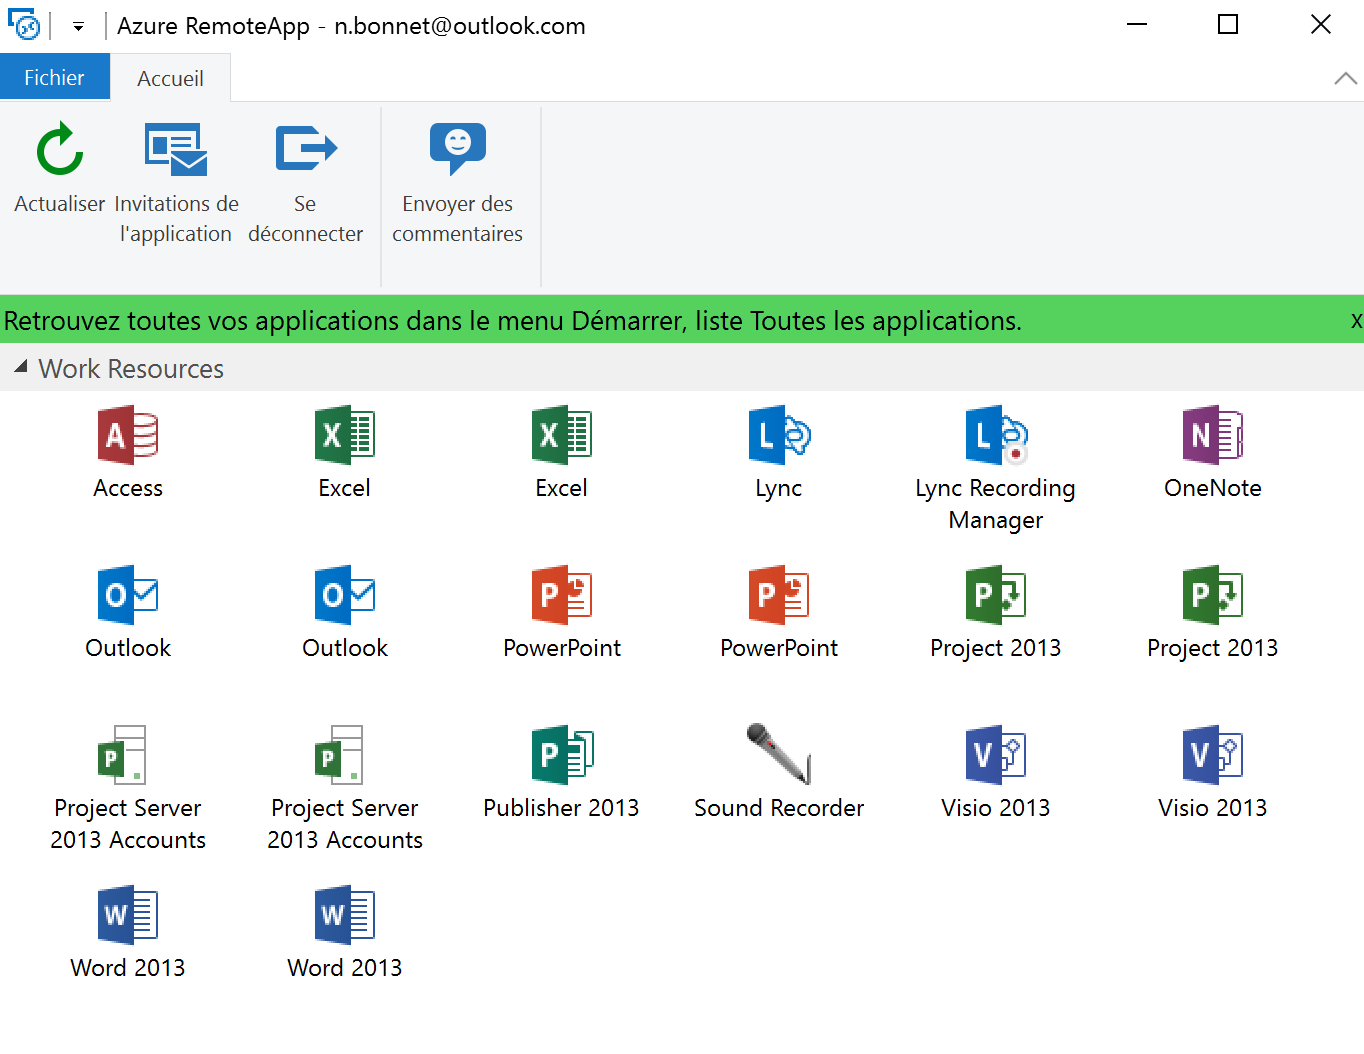Click Envoyer des commentaires
Screen dimensions: 1364x1054
457,150
